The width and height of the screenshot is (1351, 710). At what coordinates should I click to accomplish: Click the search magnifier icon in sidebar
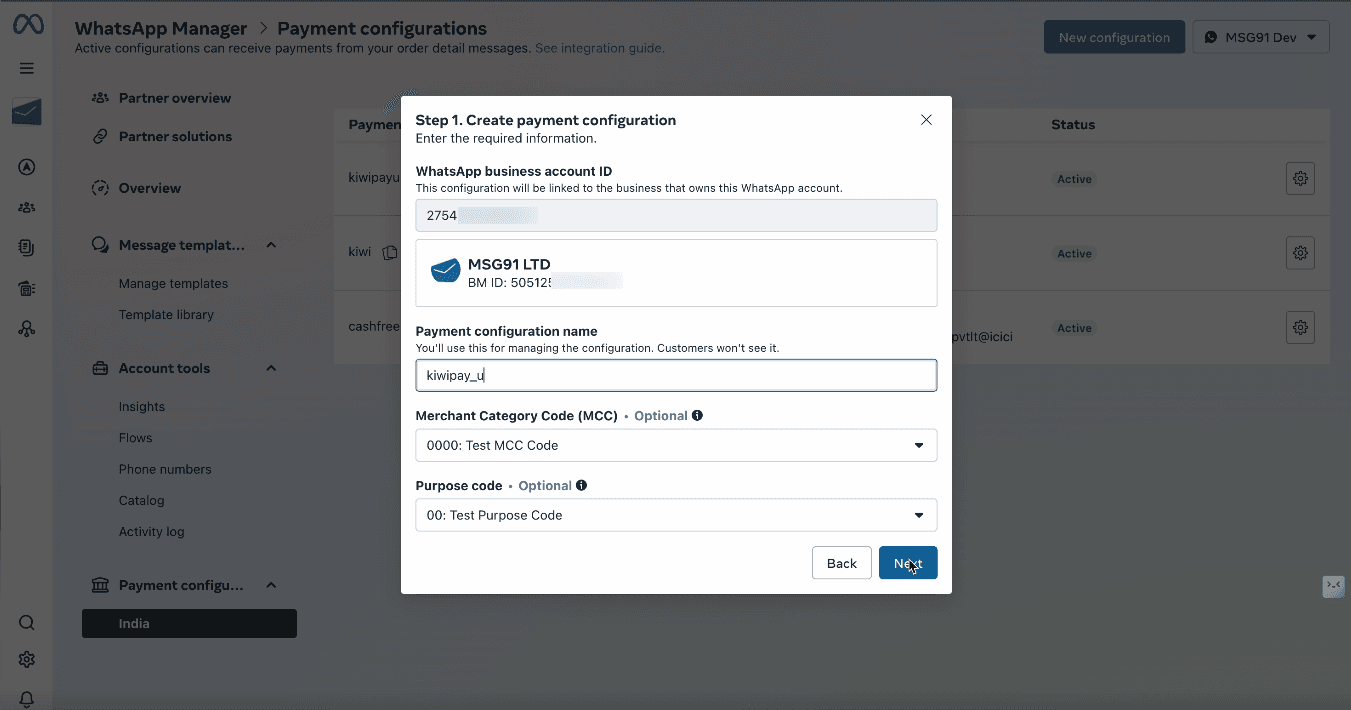[x=27, y=623]
